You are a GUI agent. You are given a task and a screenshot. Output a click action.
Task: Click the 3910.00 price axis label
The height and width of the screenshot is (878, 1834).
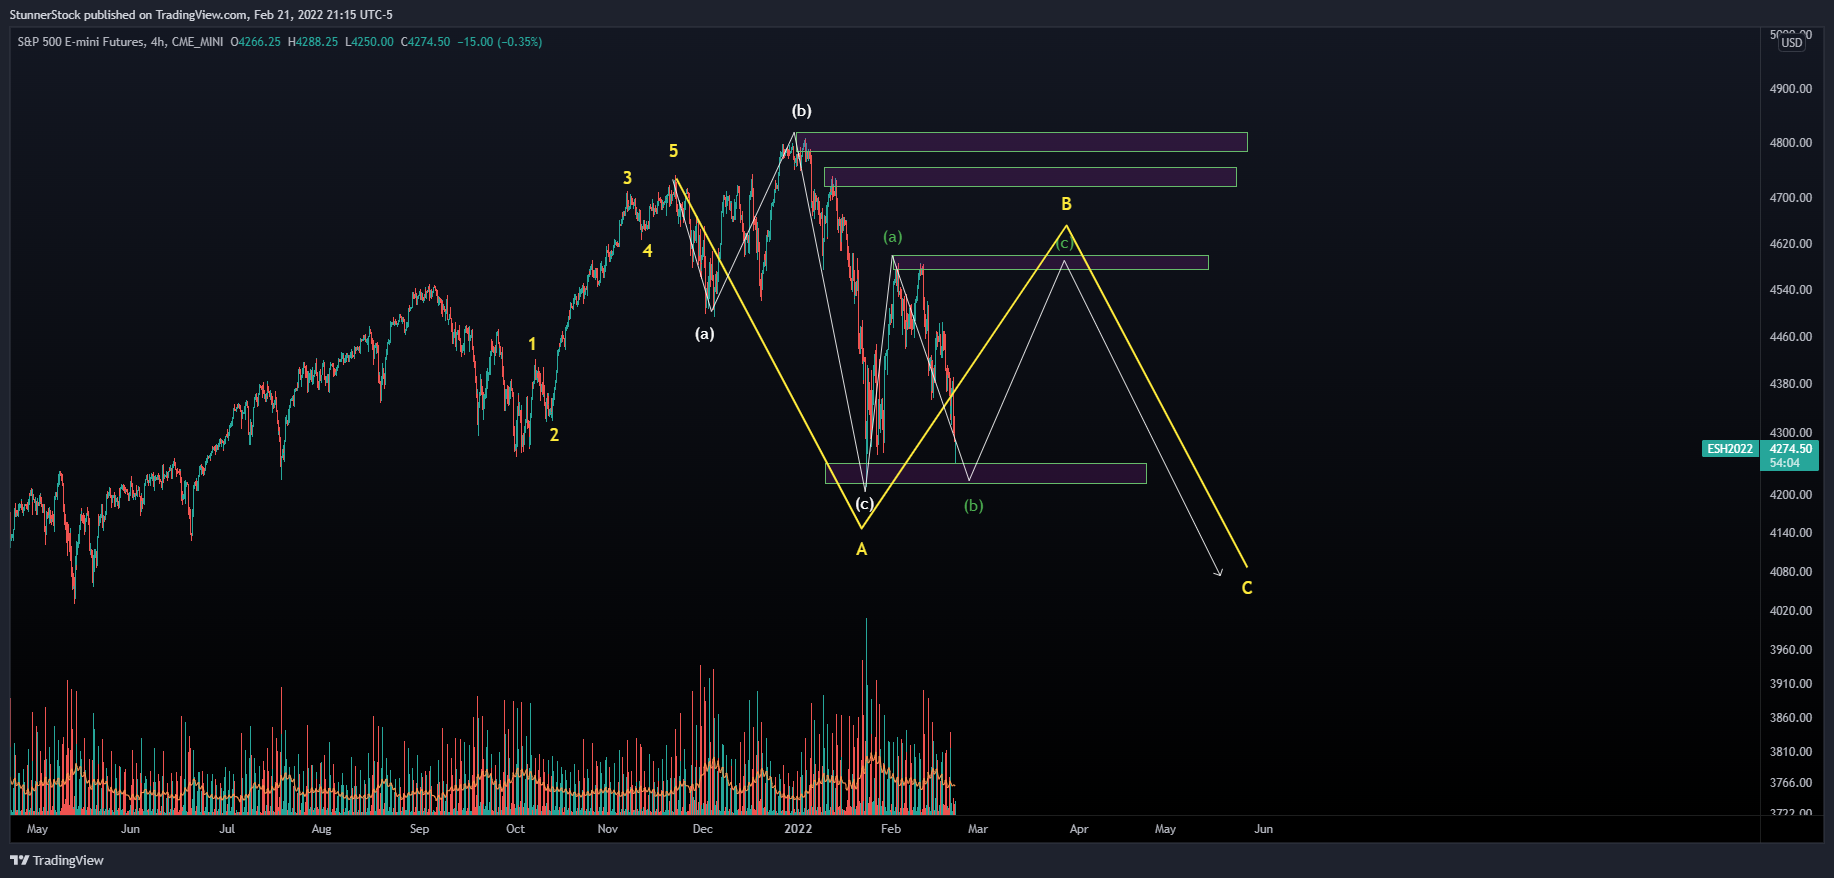coord(1791,684)
